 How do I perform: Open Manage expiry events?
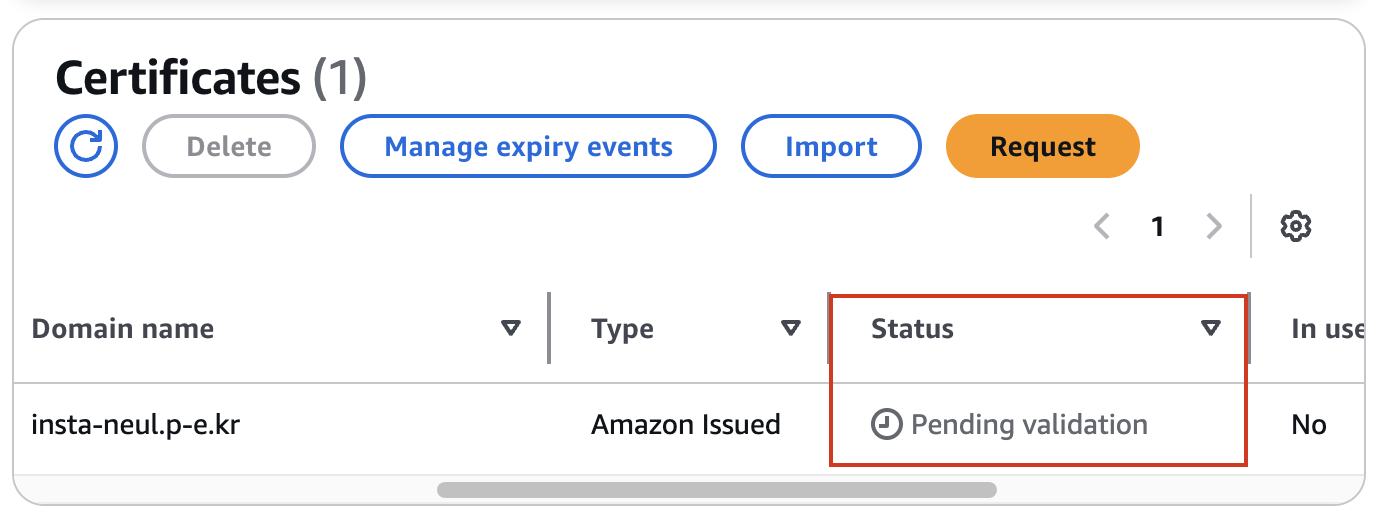pos(529,147)
